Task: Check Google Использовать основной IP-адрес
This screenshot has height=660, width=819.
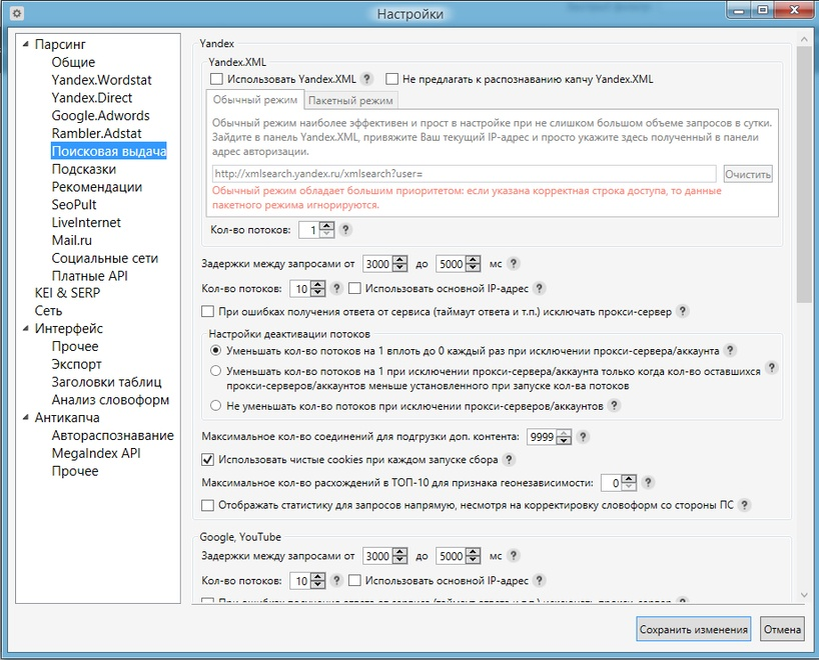Action: [355, 580]
